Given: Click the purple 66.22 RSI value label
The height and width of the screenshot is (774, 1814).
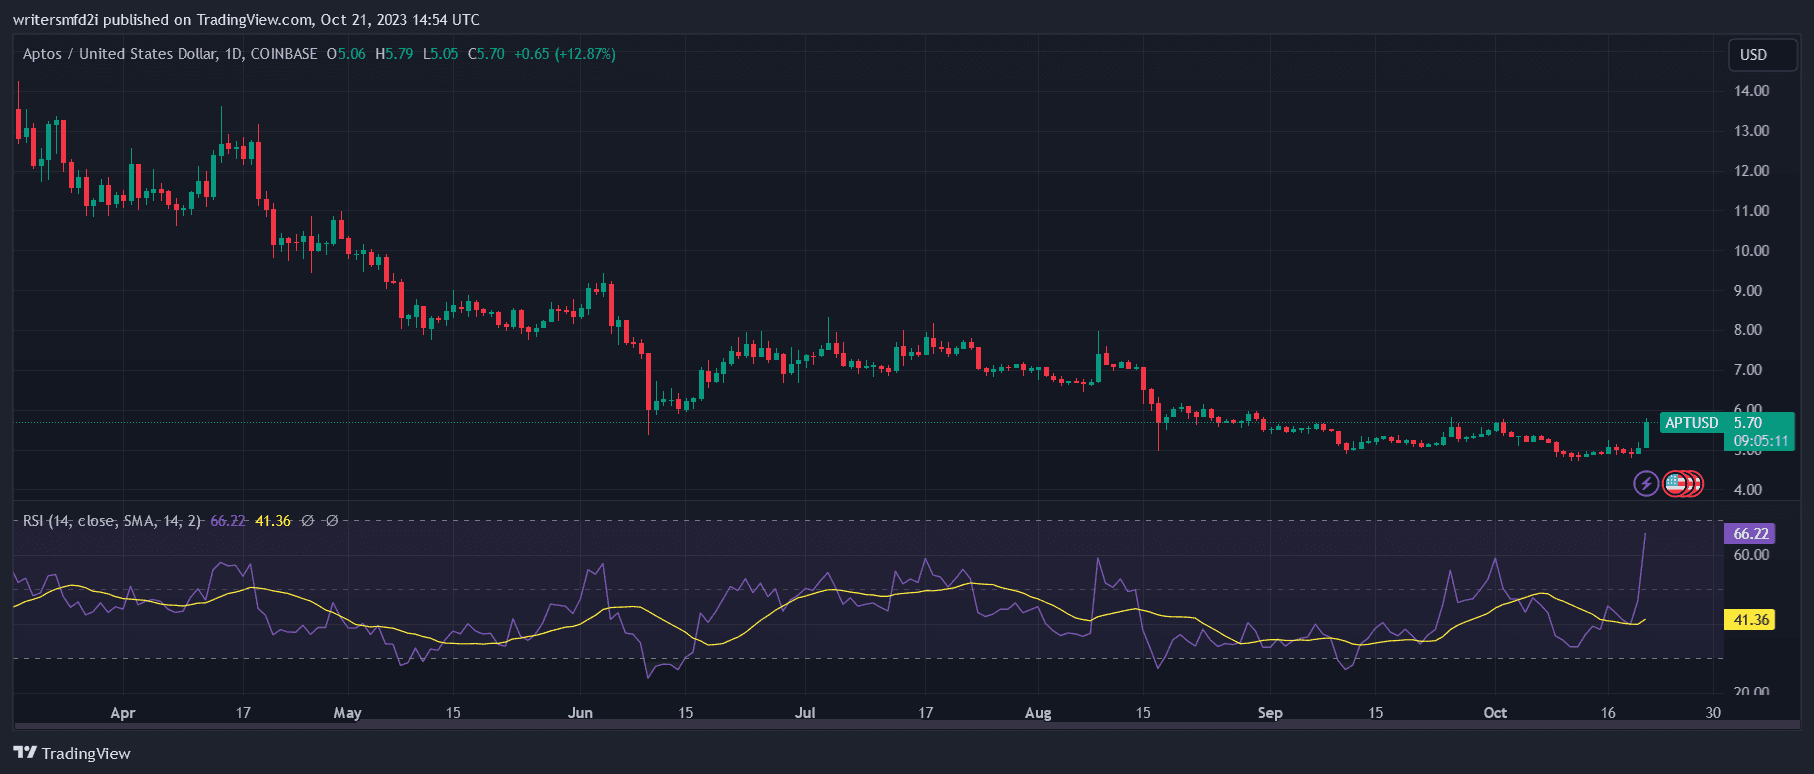Looking at the screenshot, I should click(1750, 534).
